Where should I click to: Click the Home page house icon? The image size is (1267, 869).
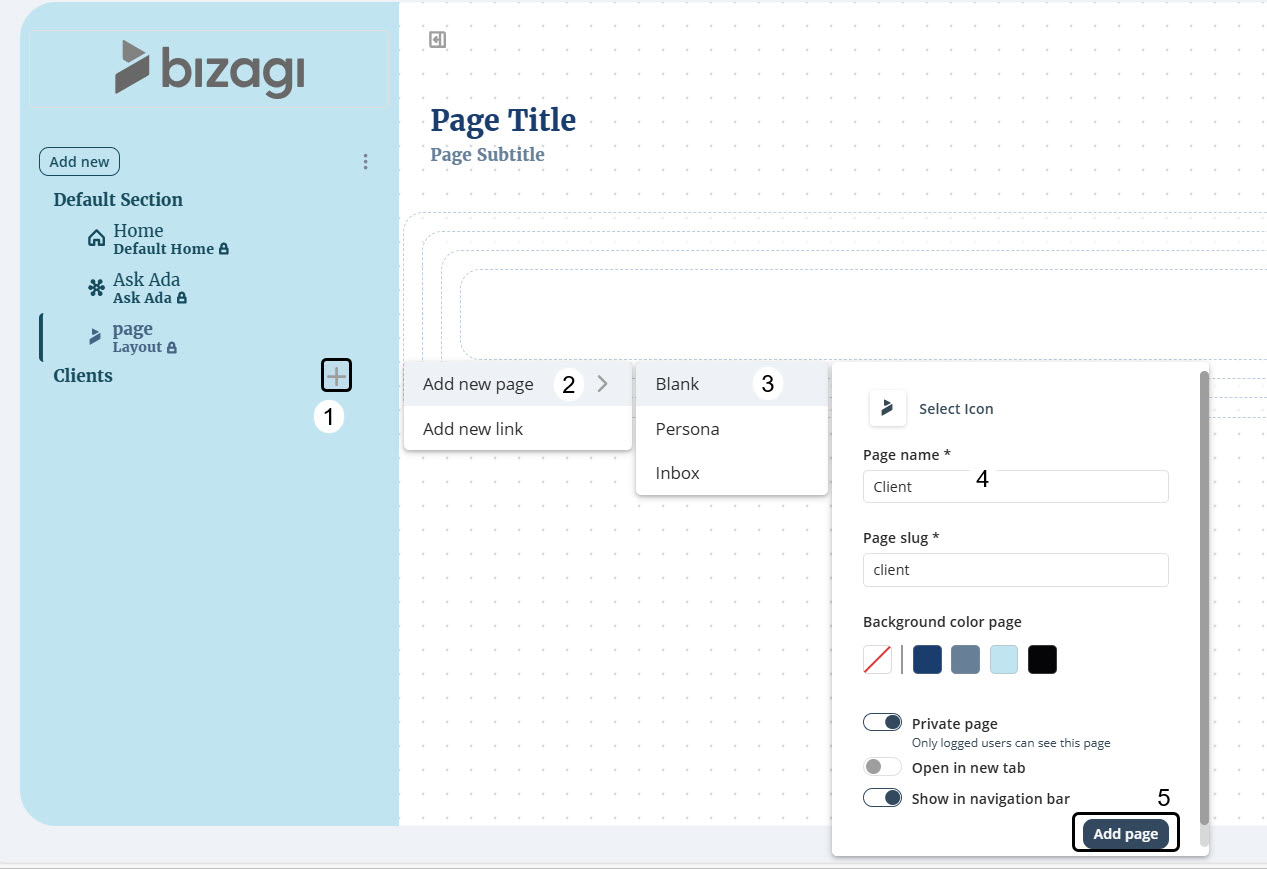pyautogui.click(x=97, y=238)
